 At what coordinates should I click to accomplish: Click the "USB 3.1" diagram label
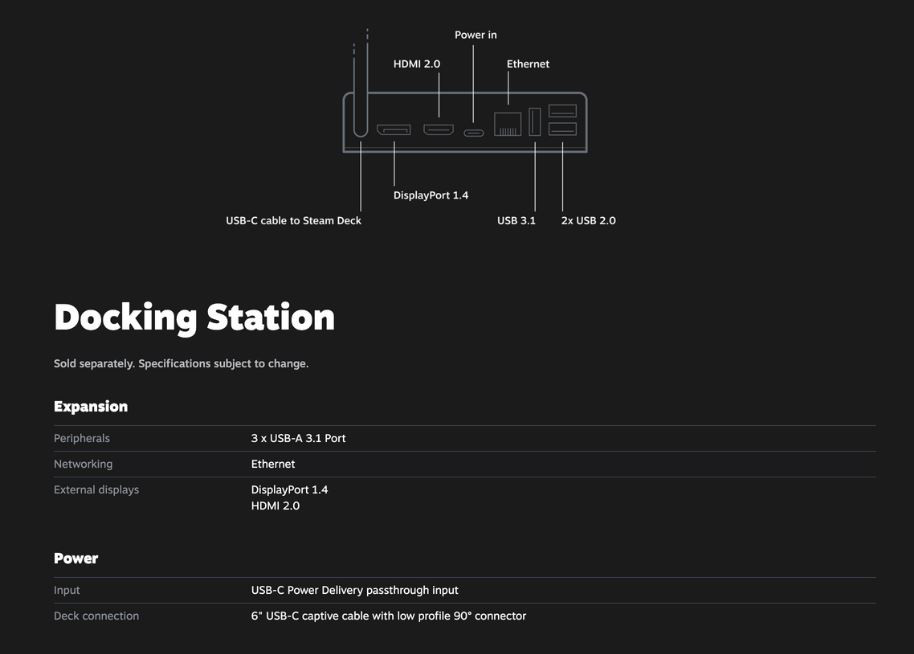516,220
